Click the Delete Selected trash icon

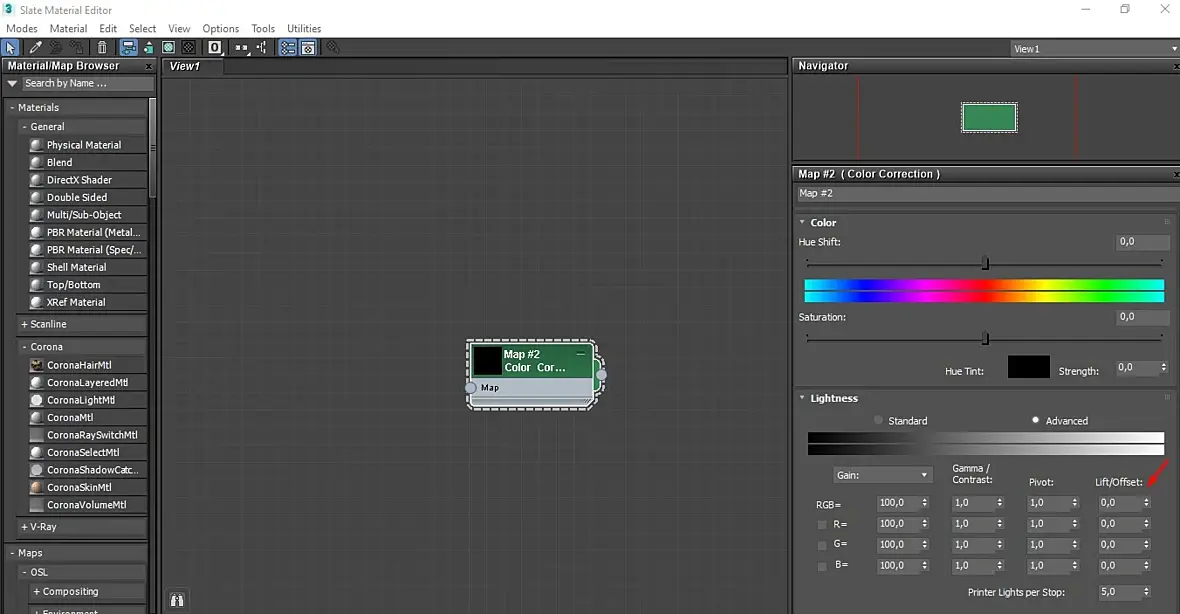(x=102, y=47)
